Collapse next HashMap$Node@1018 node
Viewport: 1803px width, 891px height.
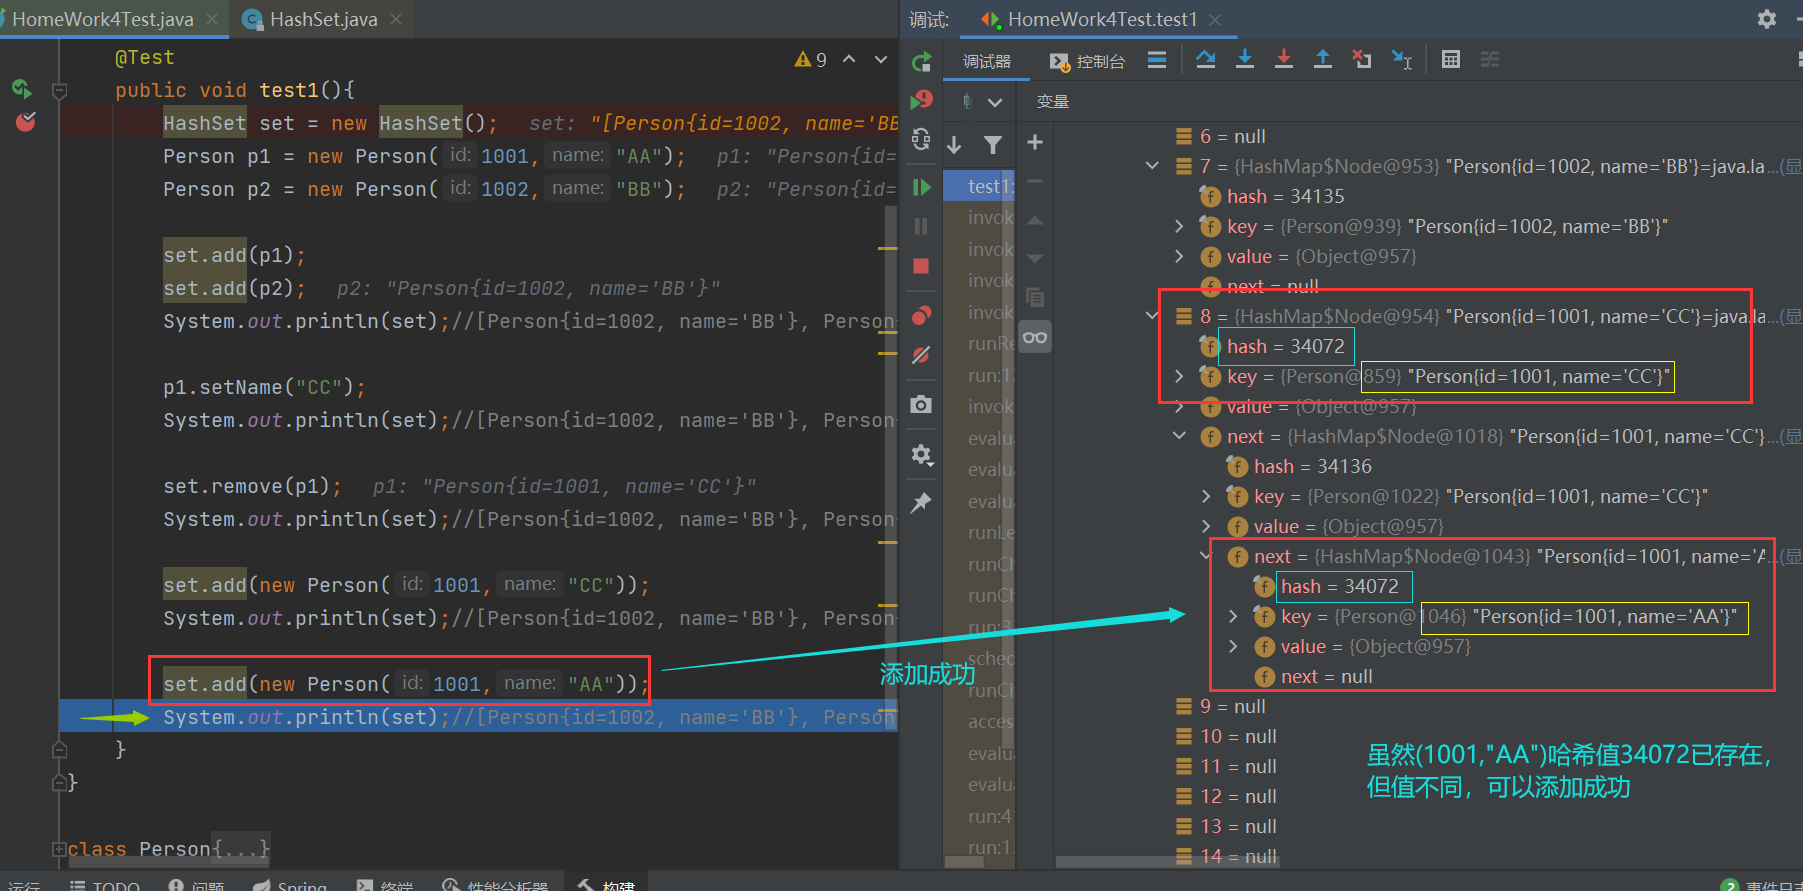tap(1179, 436)
